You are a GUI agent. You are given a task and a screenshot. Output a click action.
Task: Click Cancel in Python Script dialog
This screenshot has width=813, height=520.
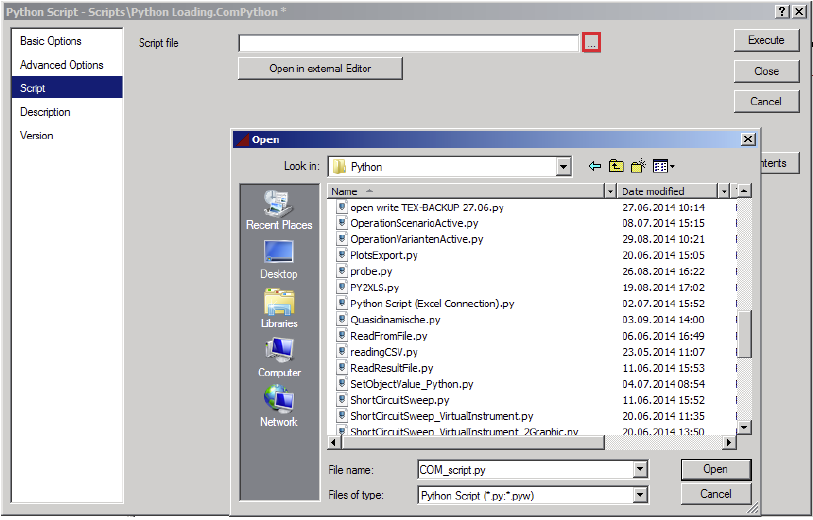tap(766, 101)
